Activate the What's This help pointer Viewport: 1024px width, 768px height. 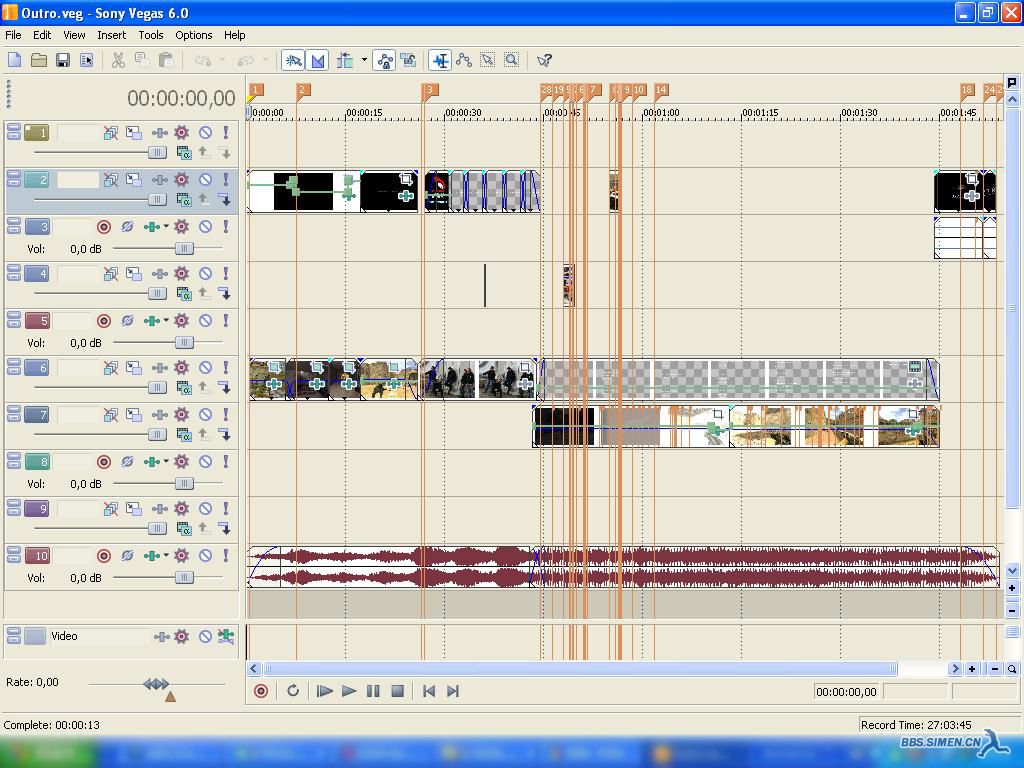point(544,61)
